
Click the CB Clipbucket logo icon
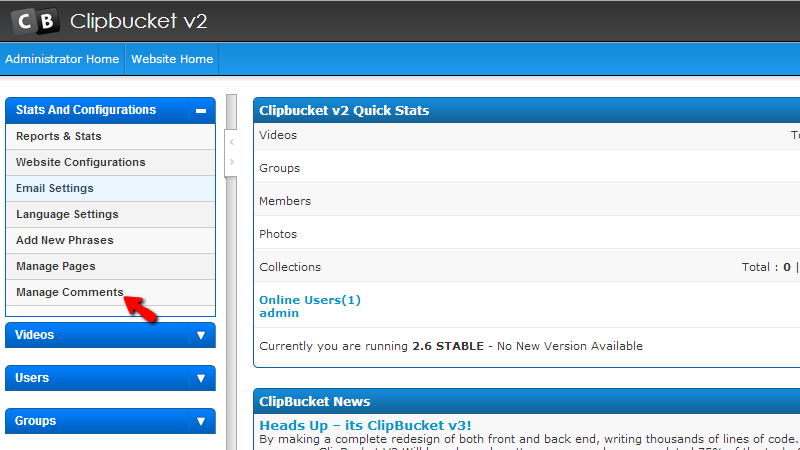35,21
